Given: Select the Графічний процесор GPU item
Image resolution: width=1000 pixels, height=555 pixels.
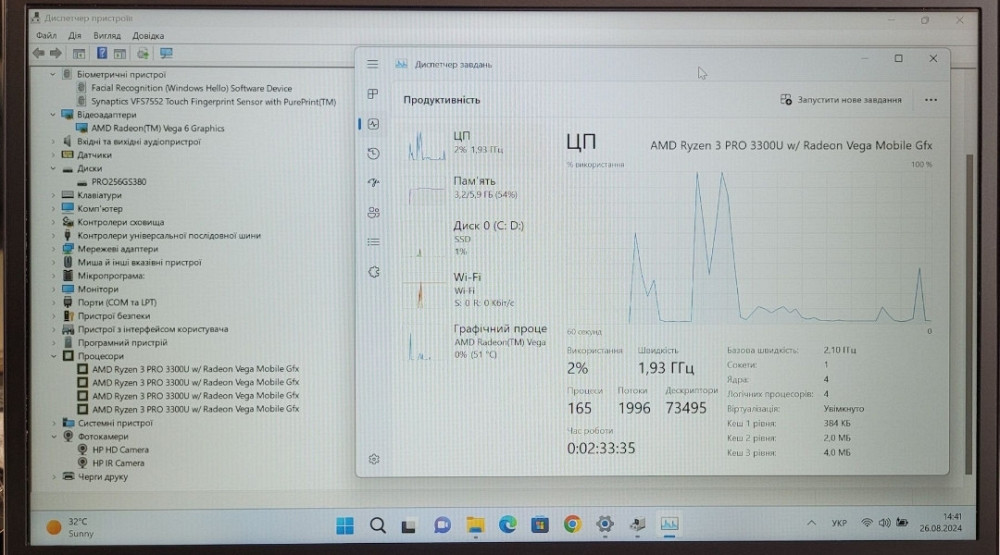Looking at the screenshot, I should coord(475,341).
